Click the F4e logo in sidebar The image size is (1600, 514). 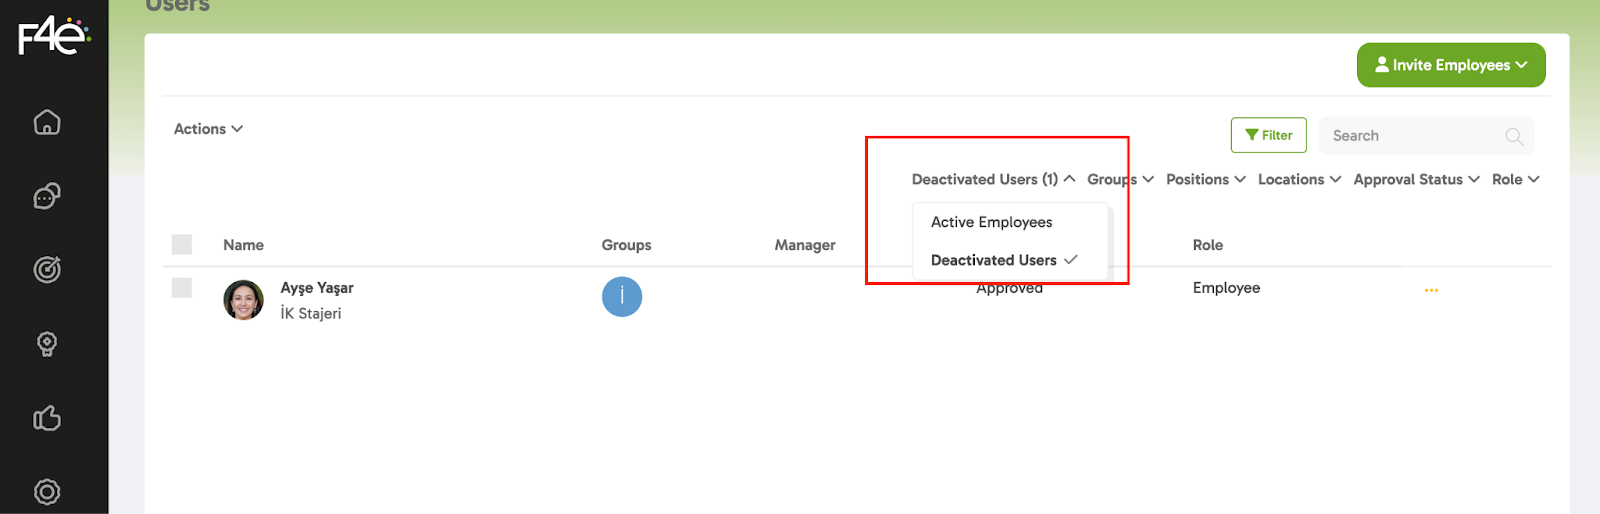click(x=53, y=37)
